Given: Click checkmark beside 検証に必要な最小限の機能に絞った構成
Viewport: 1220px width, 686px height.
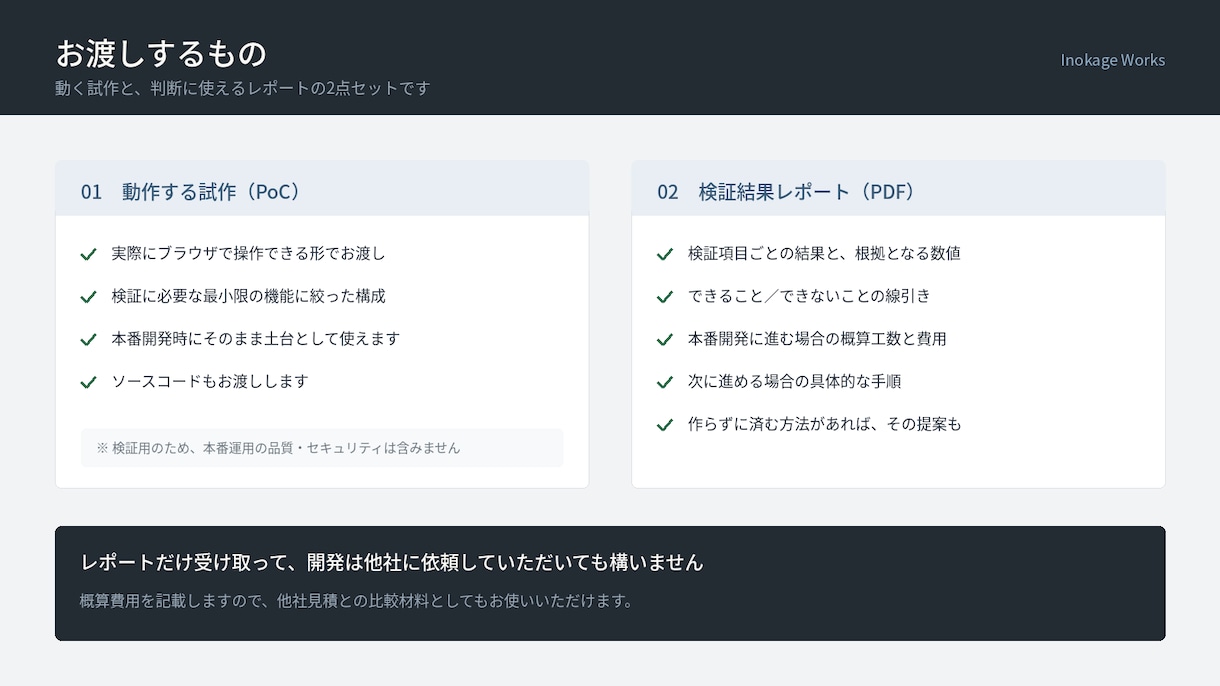Looking at the screenshot, I should (88, 297).
